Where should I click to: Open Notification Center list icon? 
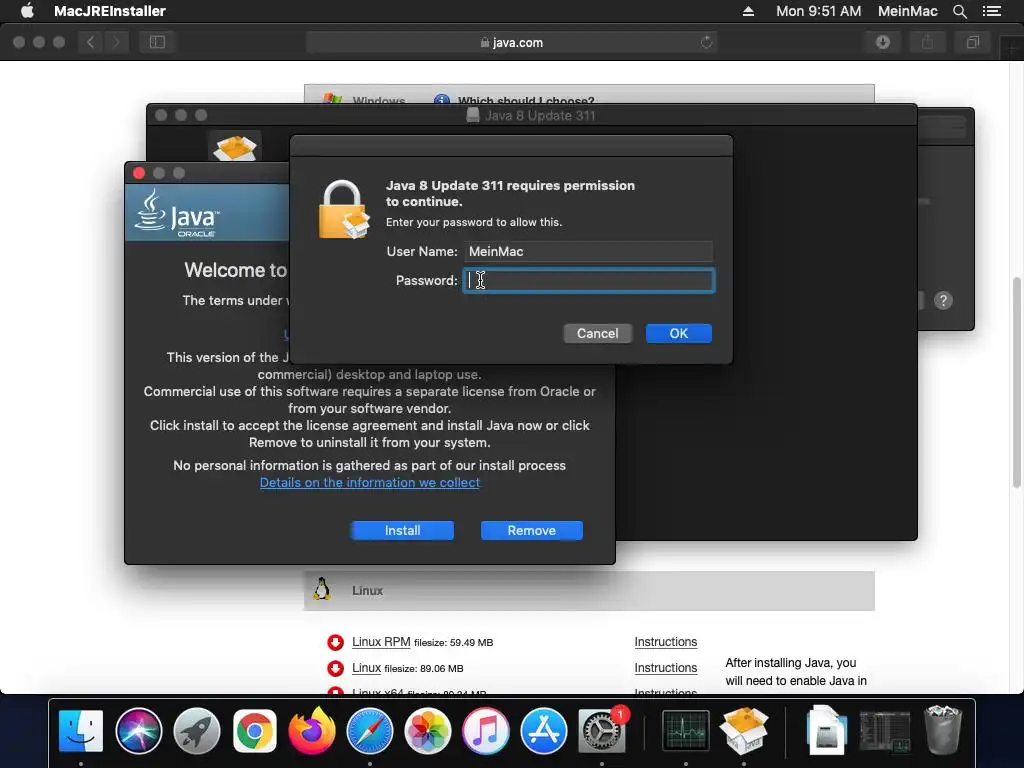991,11
